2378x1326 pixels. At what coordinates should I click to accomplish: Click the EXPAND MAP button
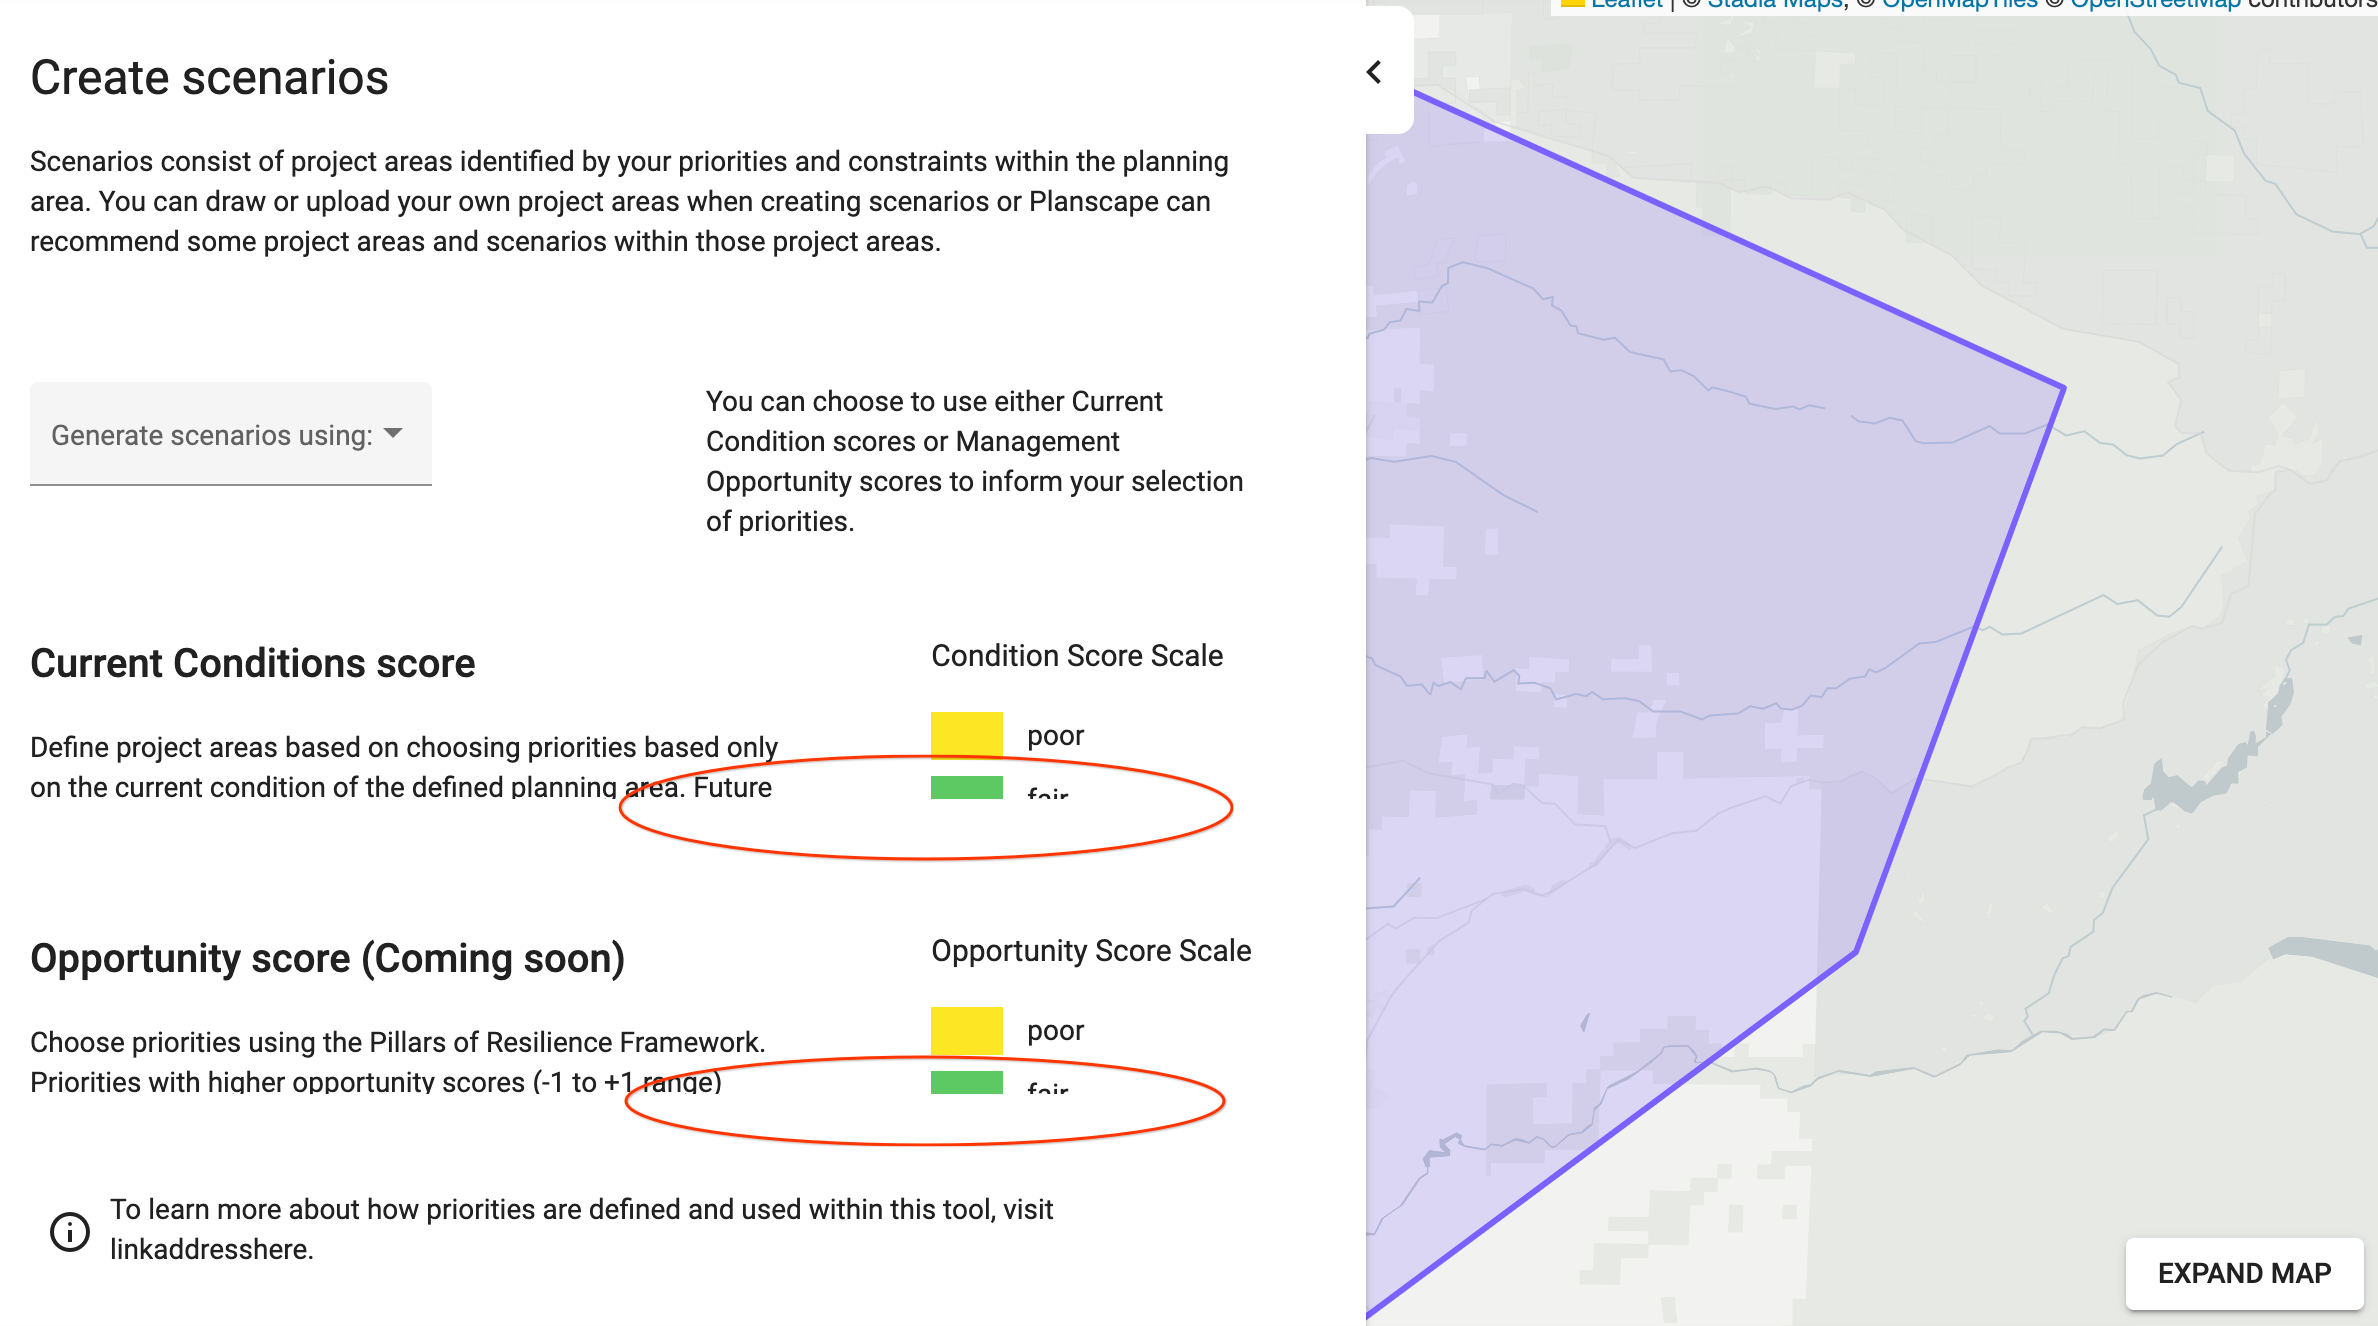click(2243, 1274)
